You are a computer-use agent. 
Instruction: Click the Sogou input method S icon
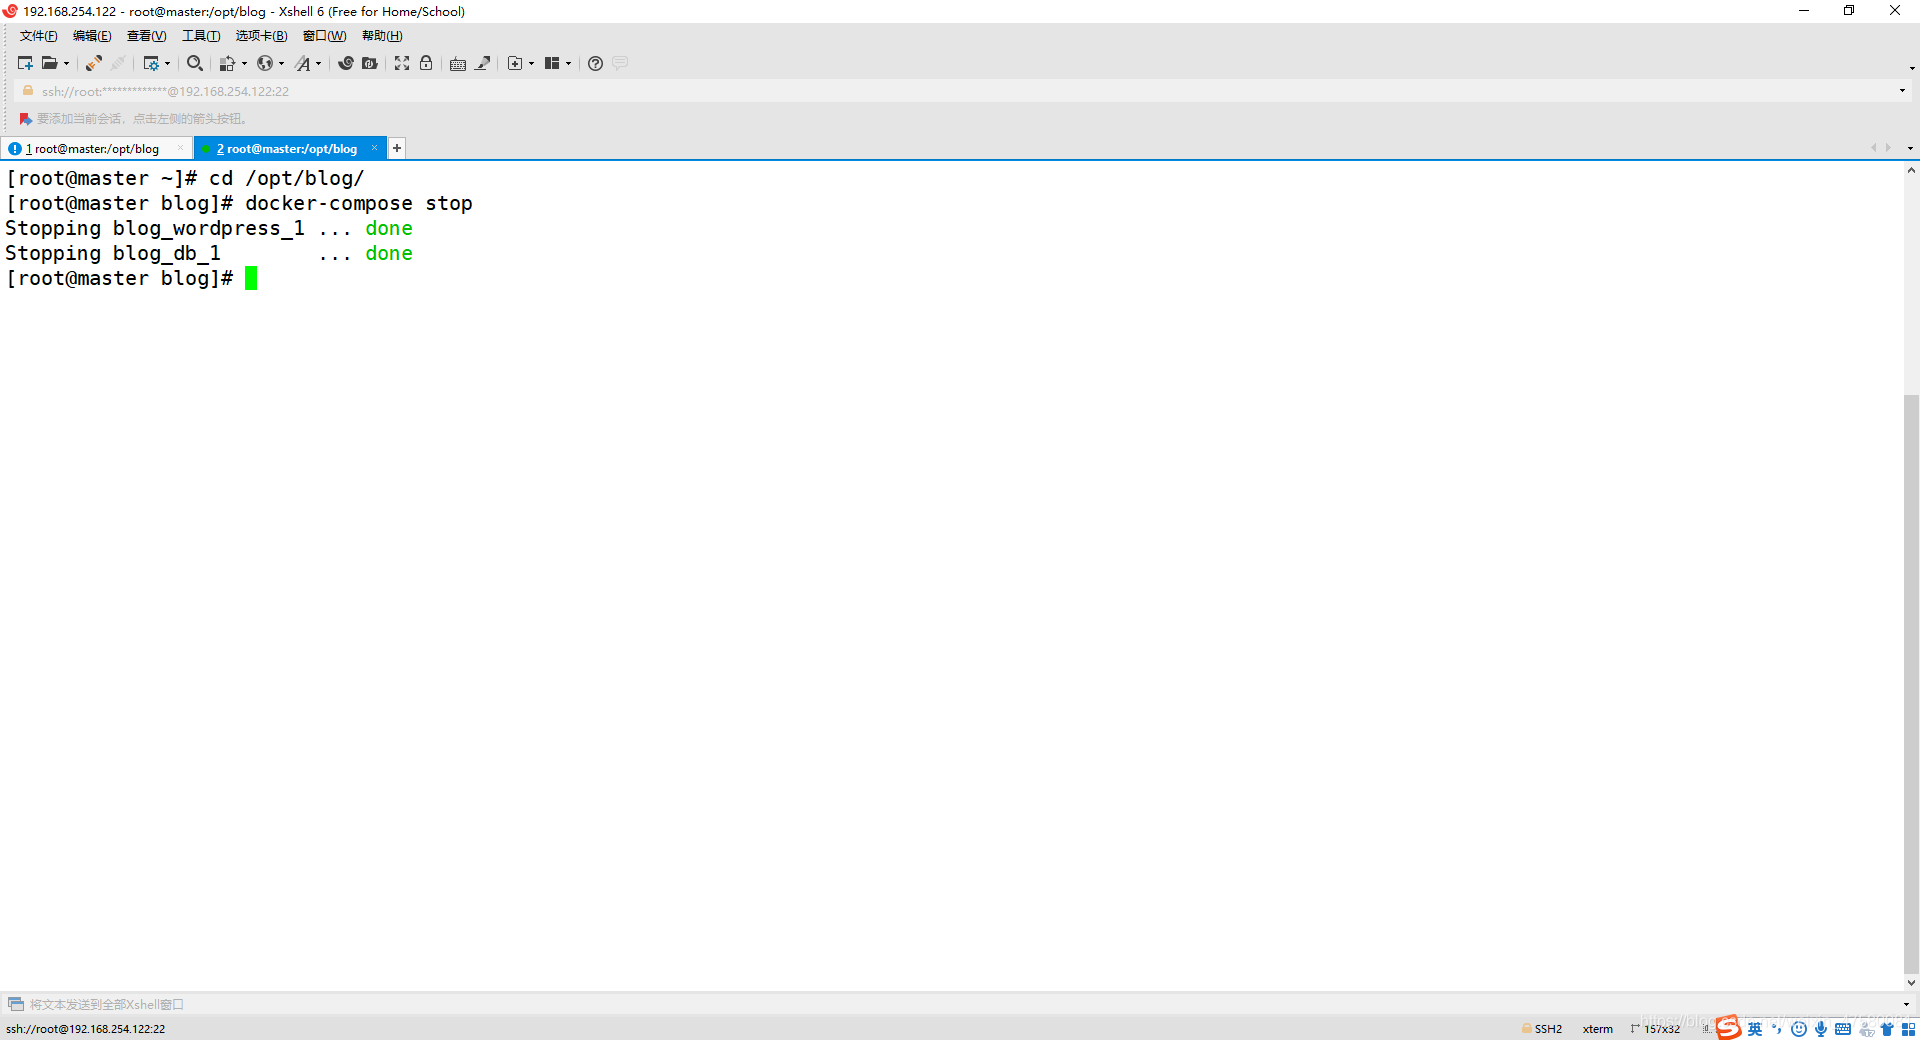[1728, 1028]
